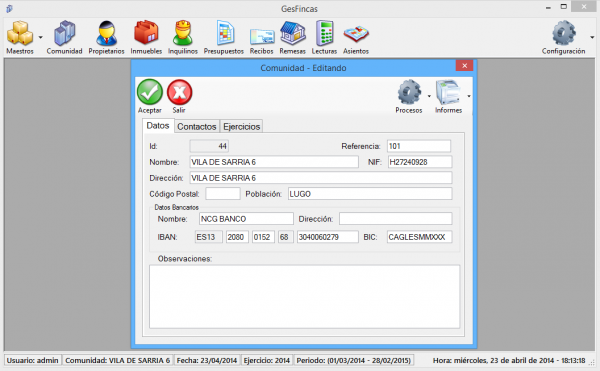Switch to the Ejercicios tab
The height and width of the screenshot is (371, 600).
click(x=242, y=127)
